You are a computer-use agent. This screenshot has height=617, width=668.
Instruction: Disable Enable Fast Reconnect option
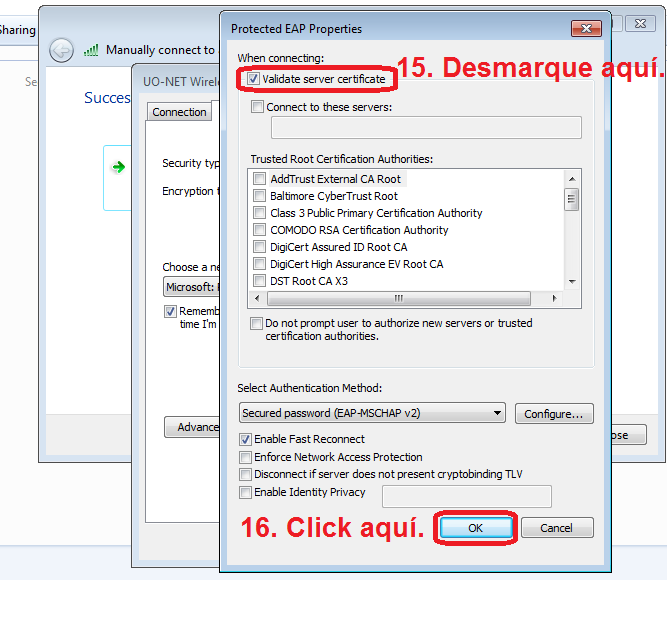pos(246,439)
